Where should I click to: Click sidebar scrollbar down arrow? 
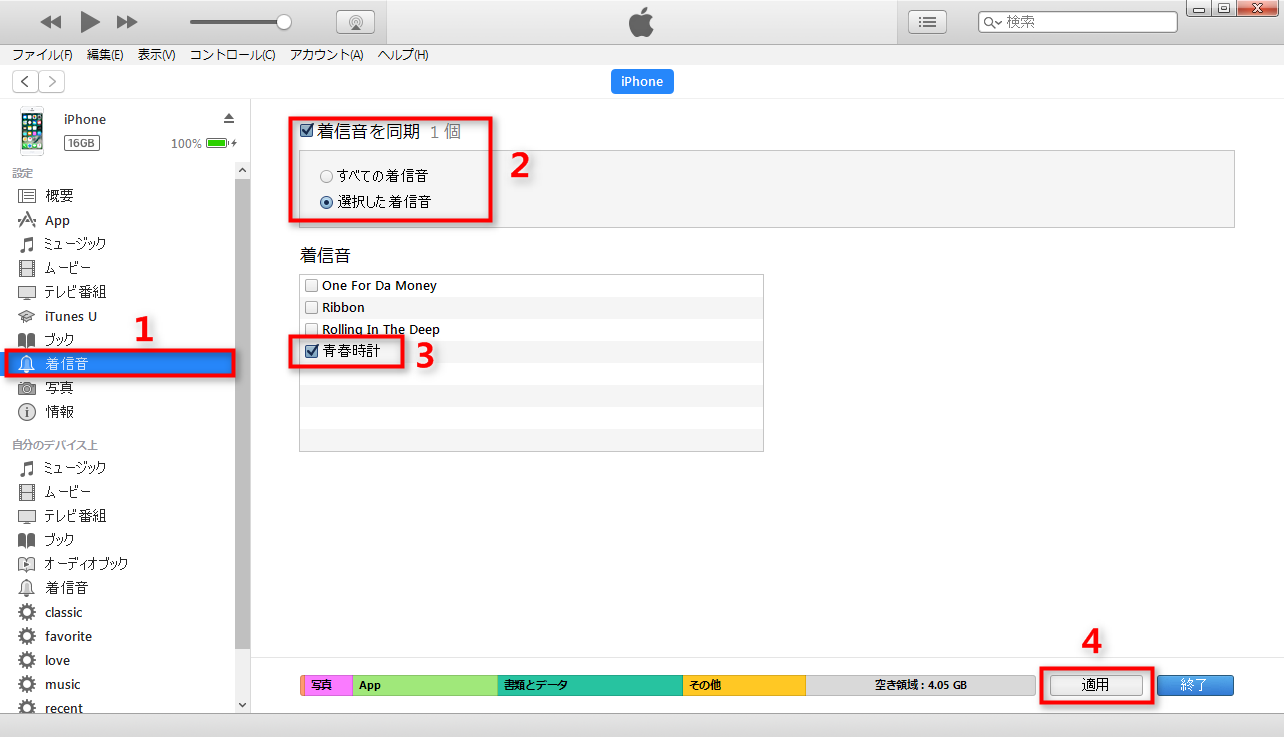[x=242, y=704]
